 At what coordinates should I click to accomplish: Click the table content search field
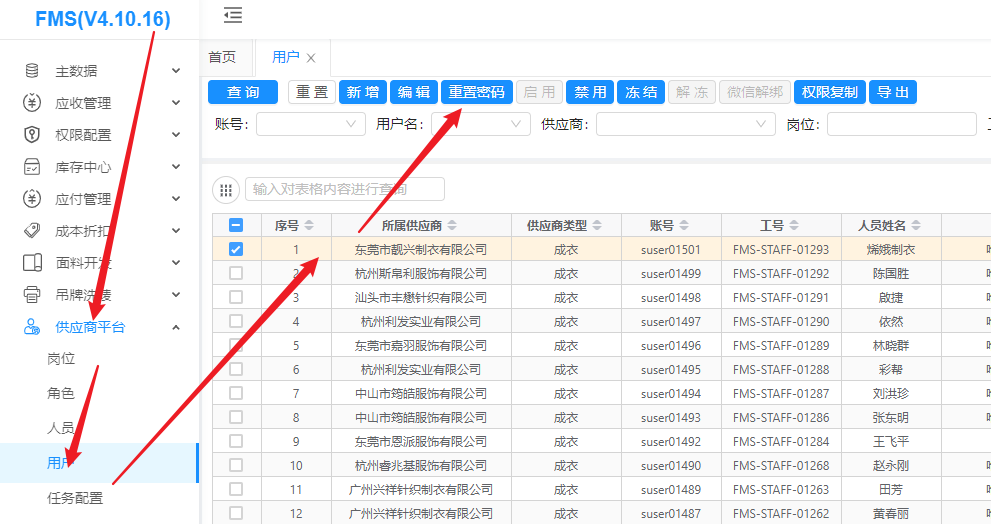tap(344, 189)
